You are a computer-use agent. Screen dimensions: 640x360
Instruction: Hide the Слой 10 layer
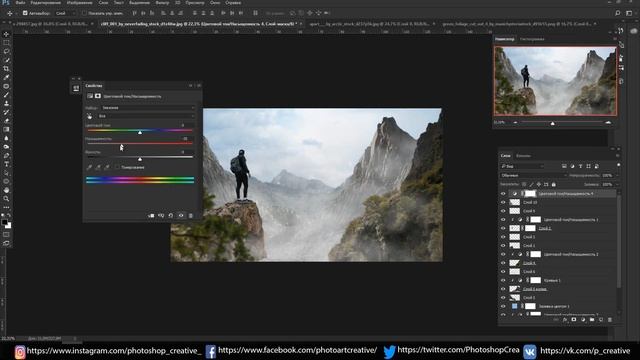click(503, 202)
